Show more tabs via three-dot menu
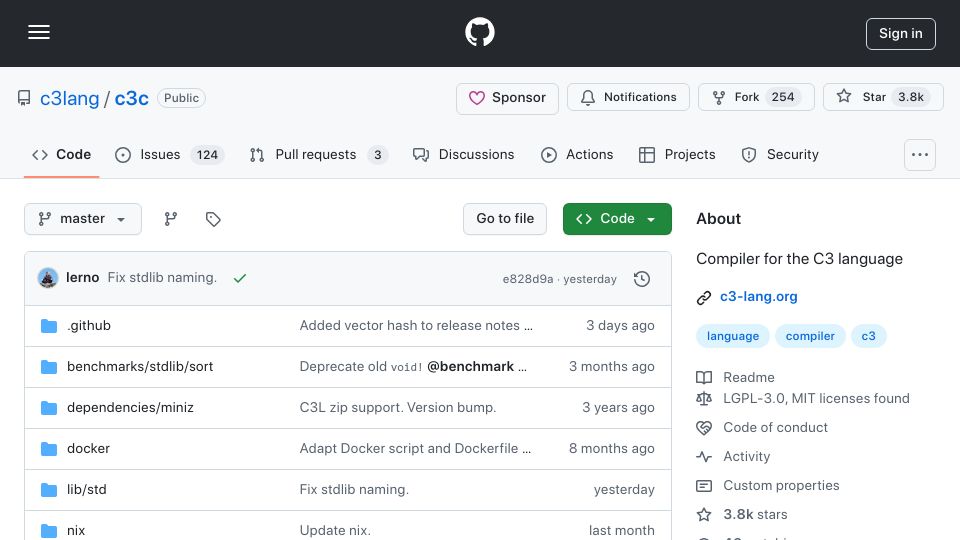Image resolution: width=960 pixels, height=540 pixels. tap(920, 155)
